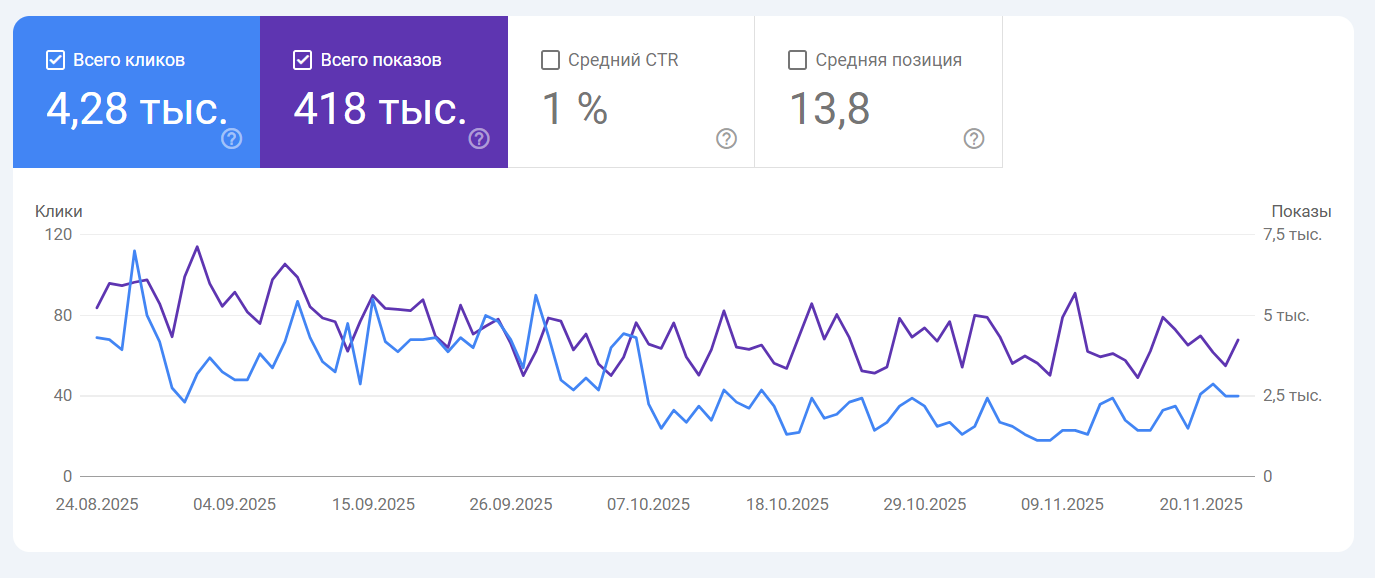Viewport: 1375px width, 578px height.
Task: Click the 15.09.2025 date label
Action: (373, 504)
